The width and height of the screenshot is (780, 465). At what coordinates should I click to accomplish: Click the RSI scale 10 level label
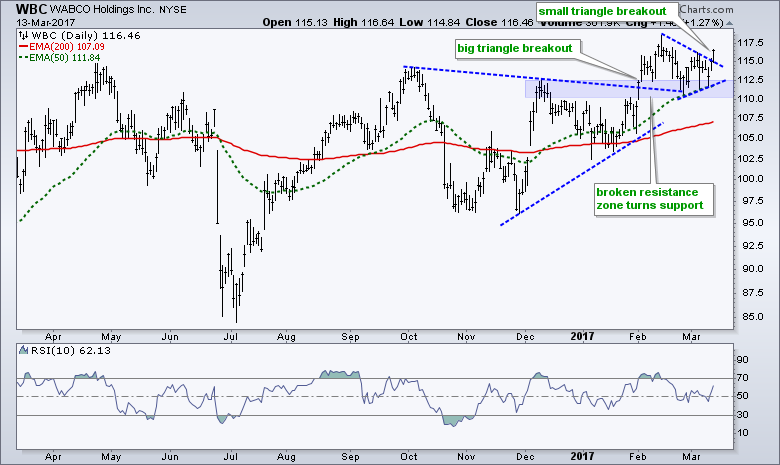(x=742, y=433)
